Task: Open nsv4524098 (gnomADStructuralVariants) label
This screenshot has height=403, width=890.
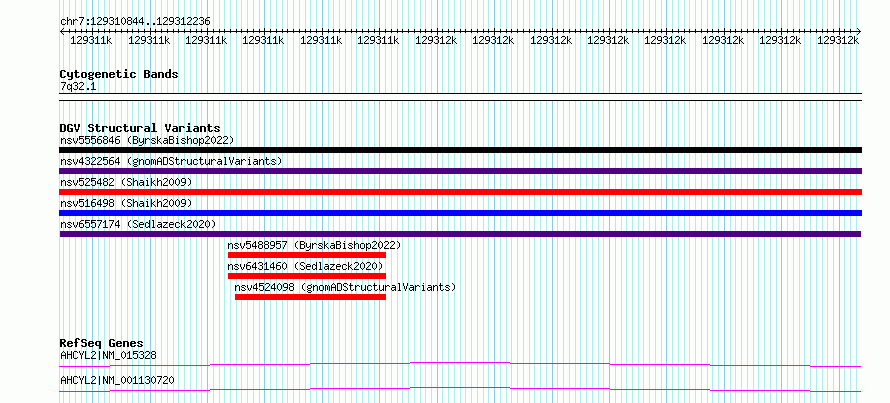Action: point(345,287)
